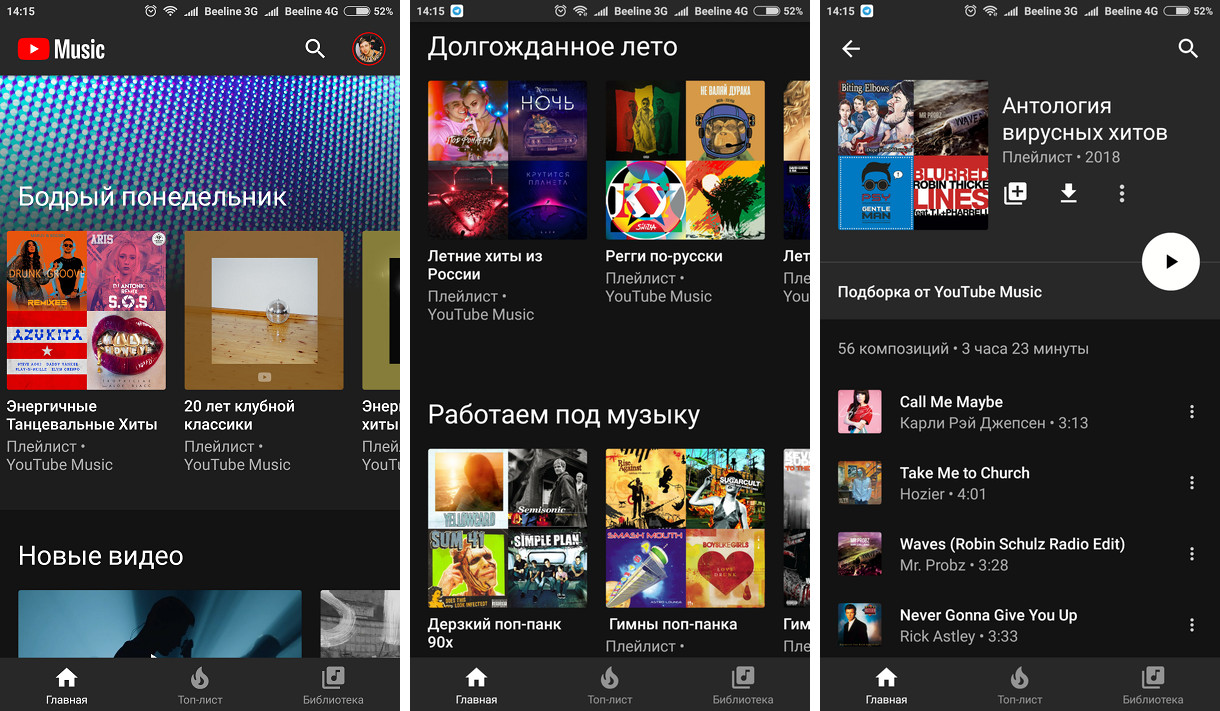1220x711 pixels.
Task: Start playback with the white round play button
Action: pyautogui.click(x=1171, y=262)
